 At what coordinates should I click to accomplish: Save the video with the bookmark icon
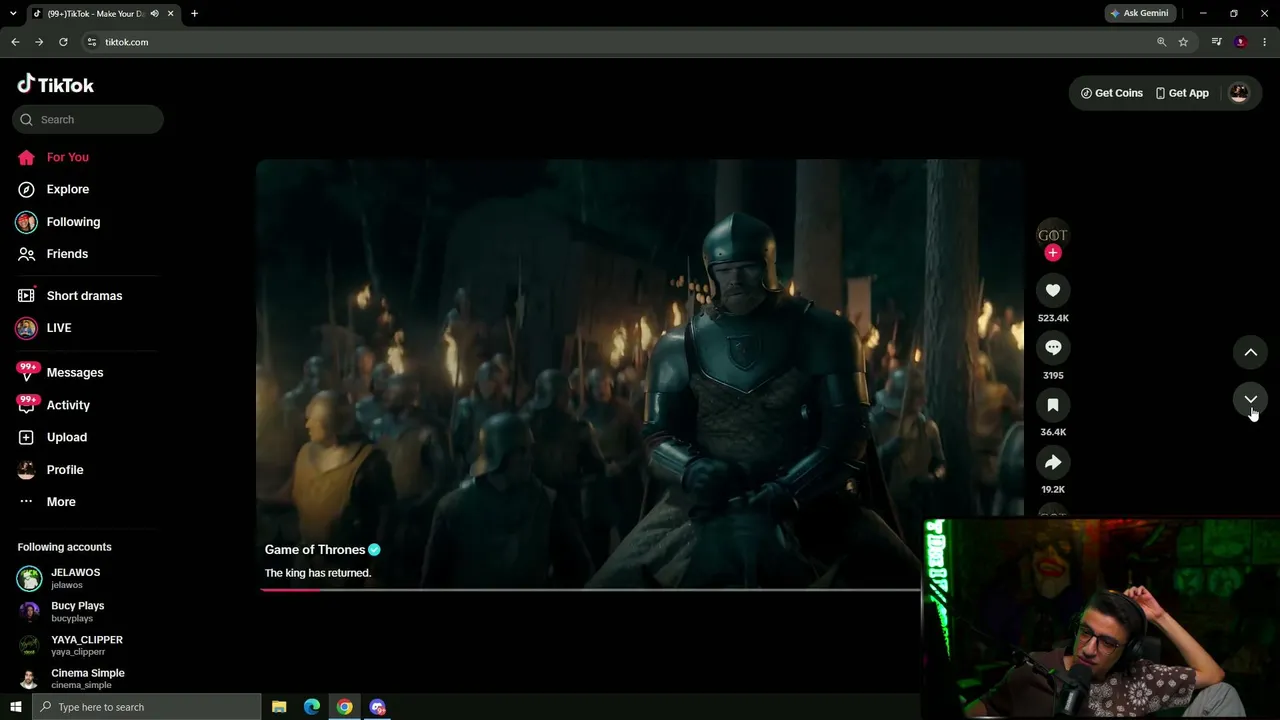coord(1053,405)
